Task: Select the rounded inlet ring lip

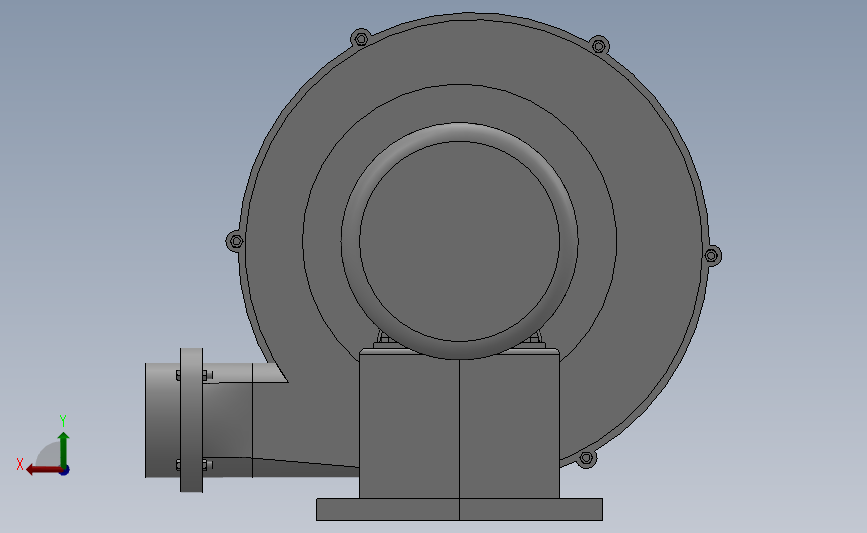Action: (459, 132)
